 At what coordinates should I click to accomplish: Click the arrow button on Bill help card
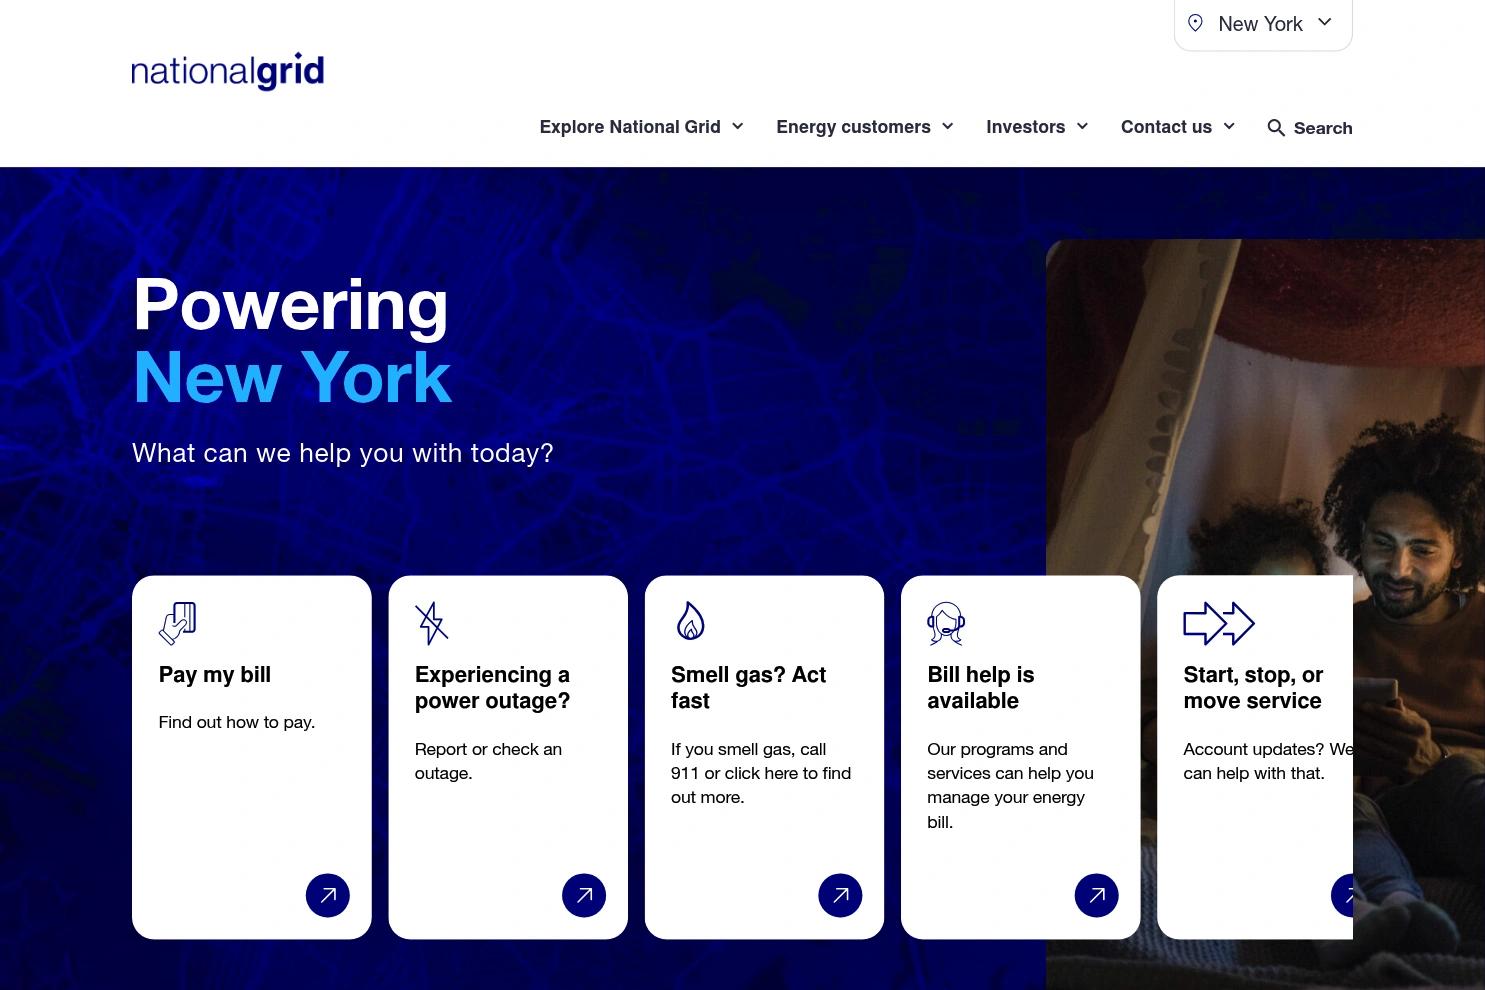1096,895
